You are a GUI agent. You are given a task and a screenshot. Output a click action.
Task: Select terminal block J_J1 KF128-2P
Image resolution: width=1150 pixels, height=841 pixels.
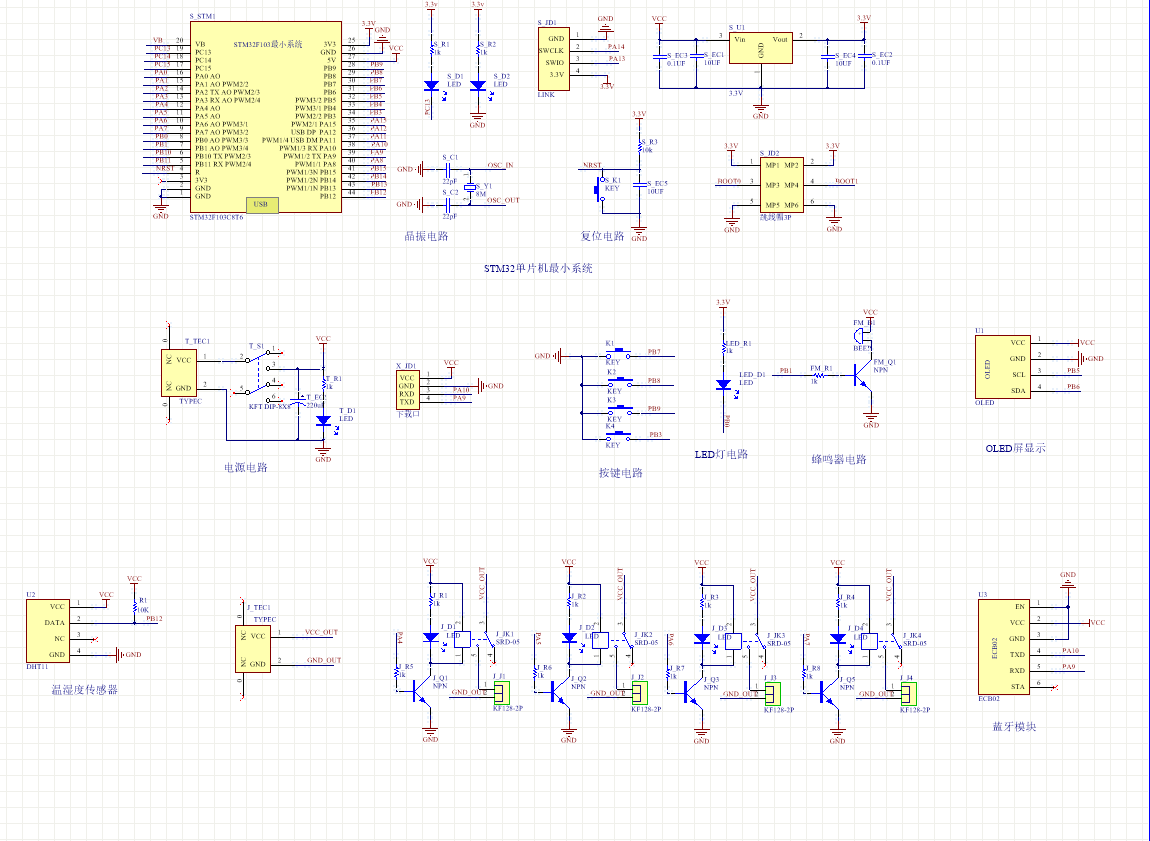tap(502, 692)
